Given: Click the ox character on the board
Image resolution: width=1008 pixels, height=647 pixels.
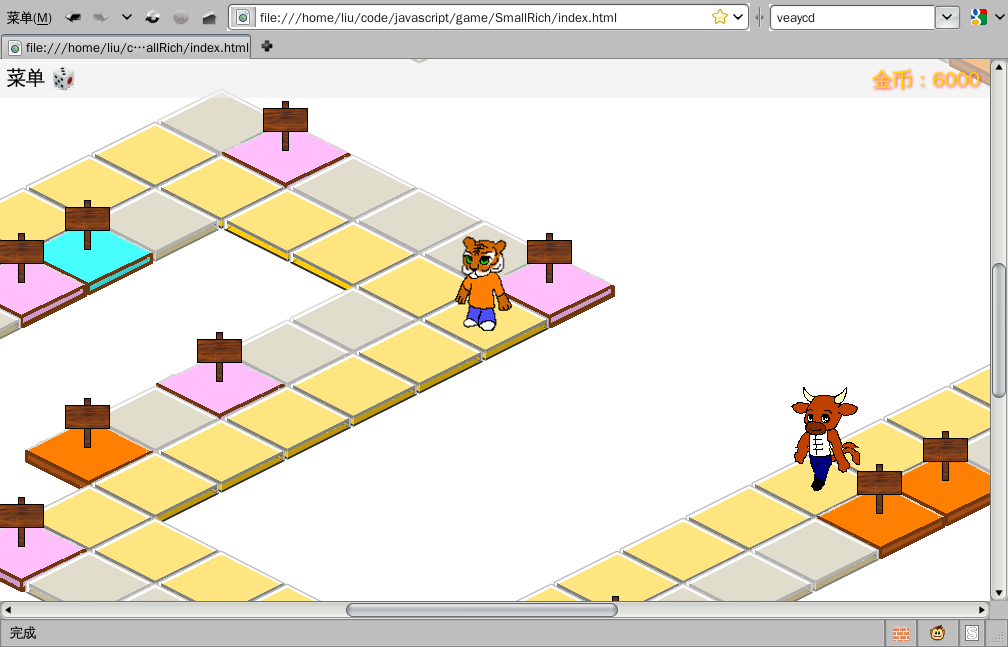Looking at the screenshot, I should coord(825,438).
